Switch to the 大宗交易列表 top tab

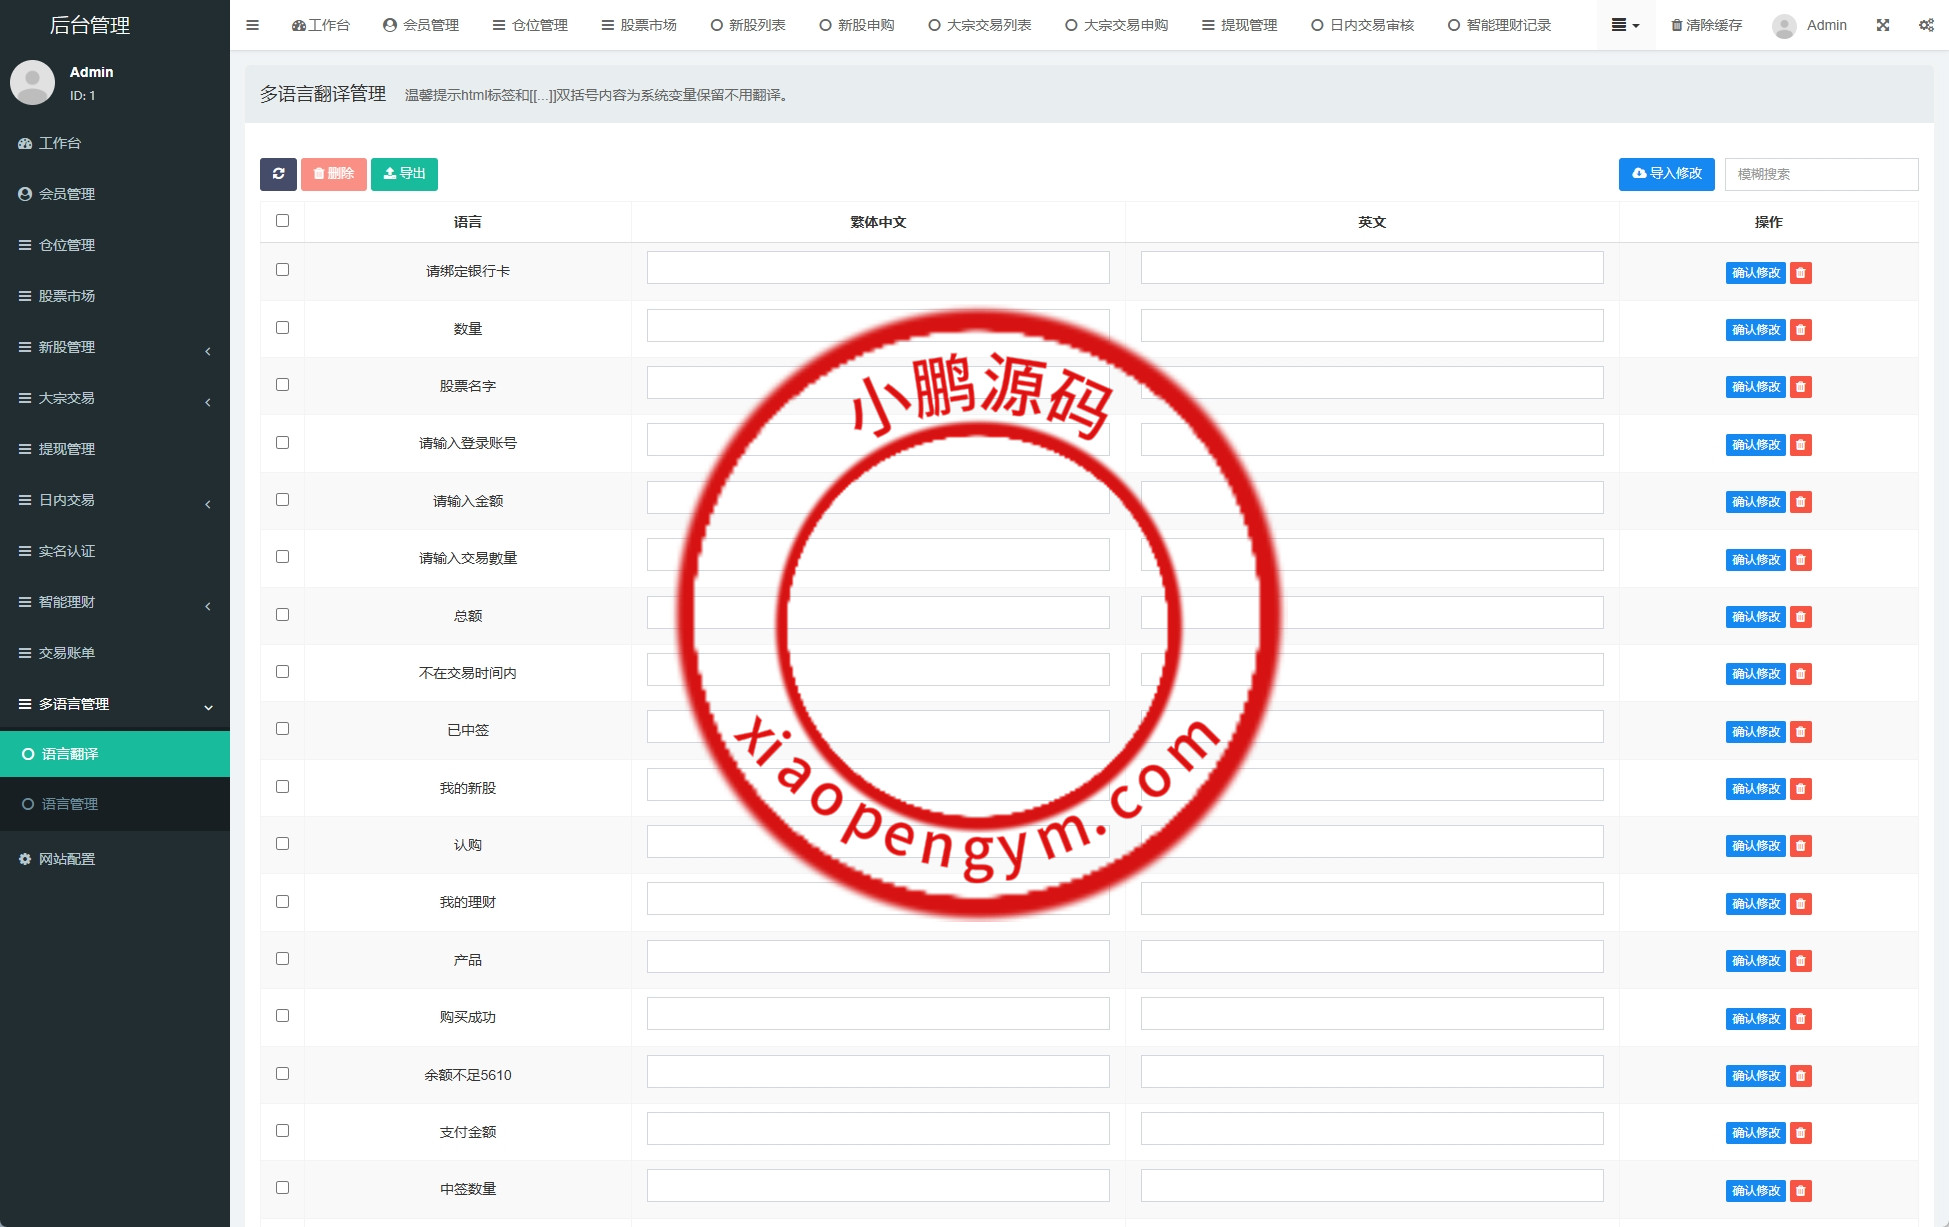pyautogui.click(x=979, y=25)
